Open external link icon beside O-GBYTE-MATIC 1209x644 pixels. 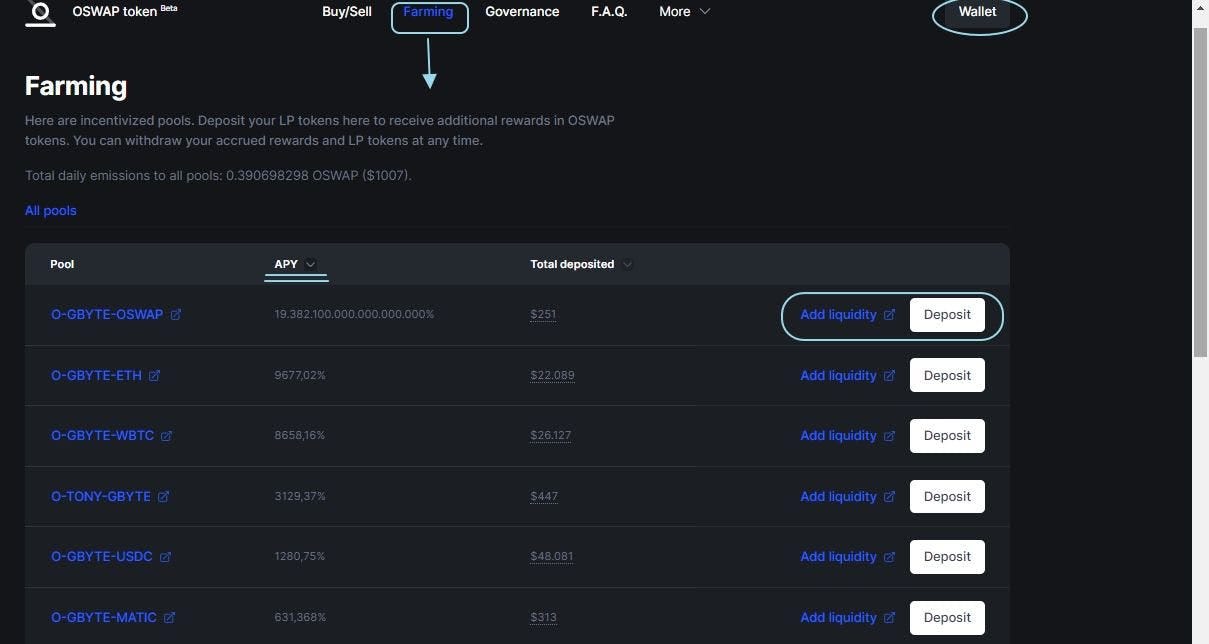click(170, 618)
